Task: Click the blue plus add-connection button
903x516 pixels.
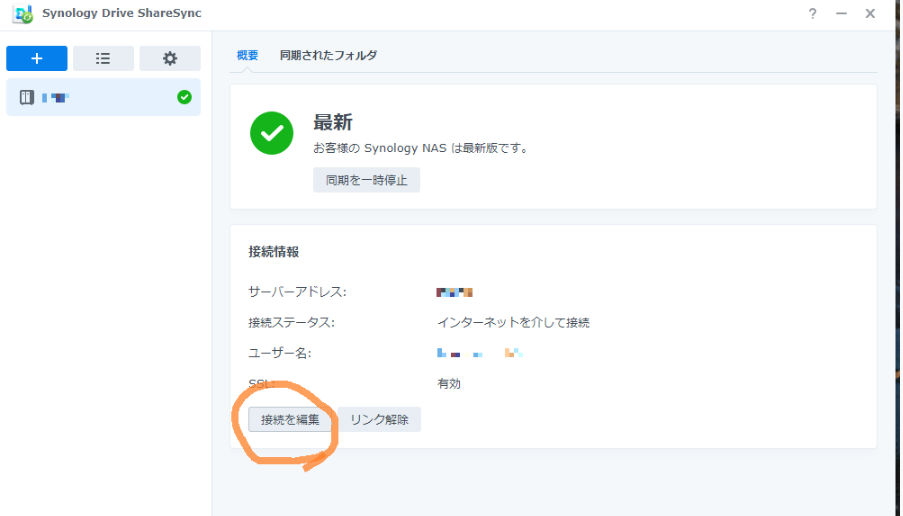Action: (x=37, y=58)
